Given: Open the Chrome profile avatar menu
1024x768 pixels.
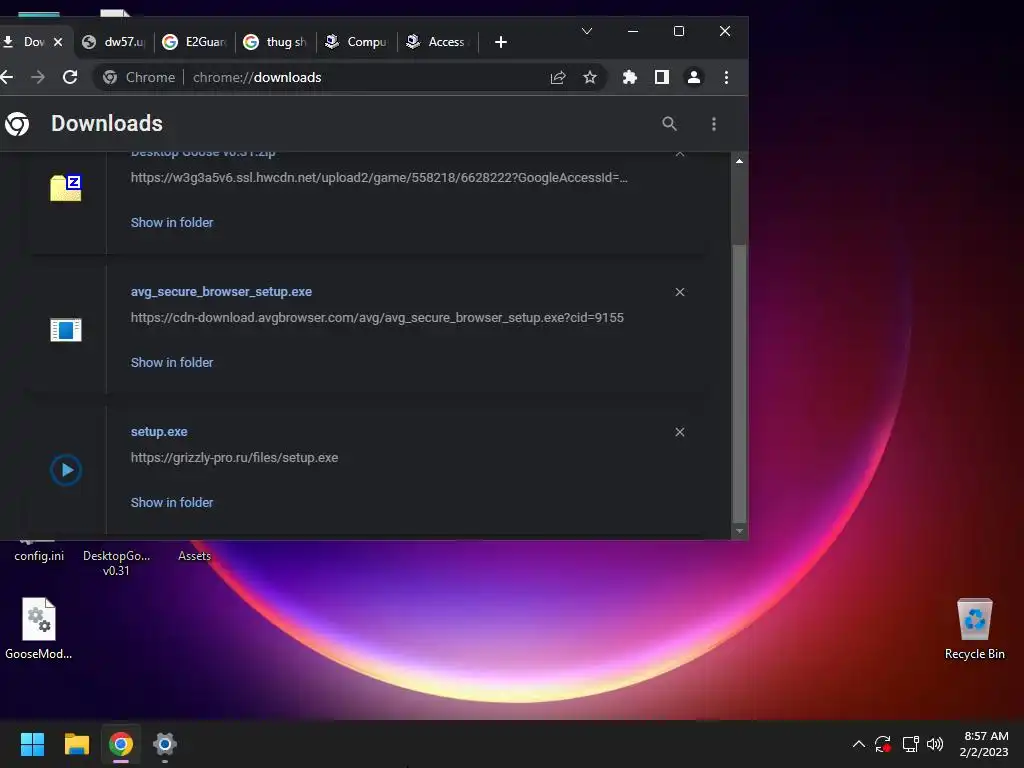Looking at the screenshot, I should coord(694,78).
